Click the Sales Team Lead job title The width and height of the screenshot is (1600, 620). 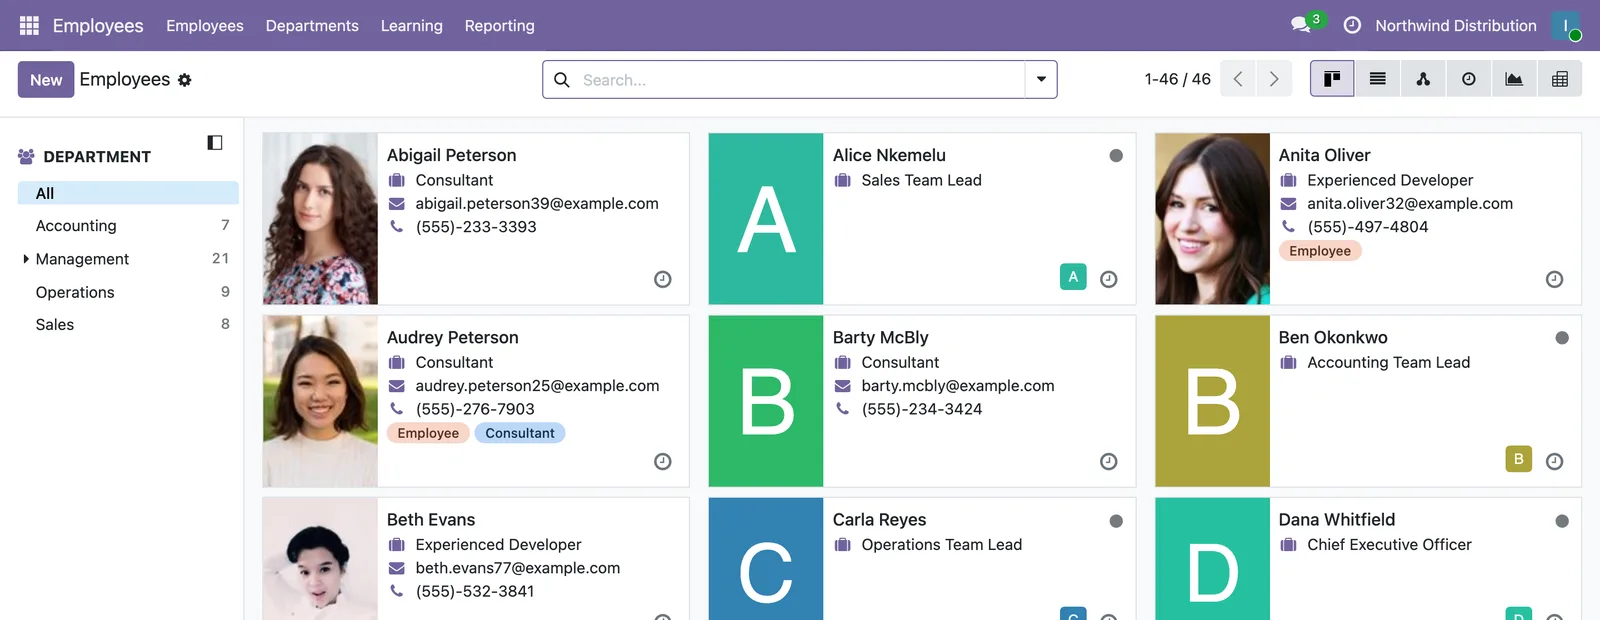point(922,180)
